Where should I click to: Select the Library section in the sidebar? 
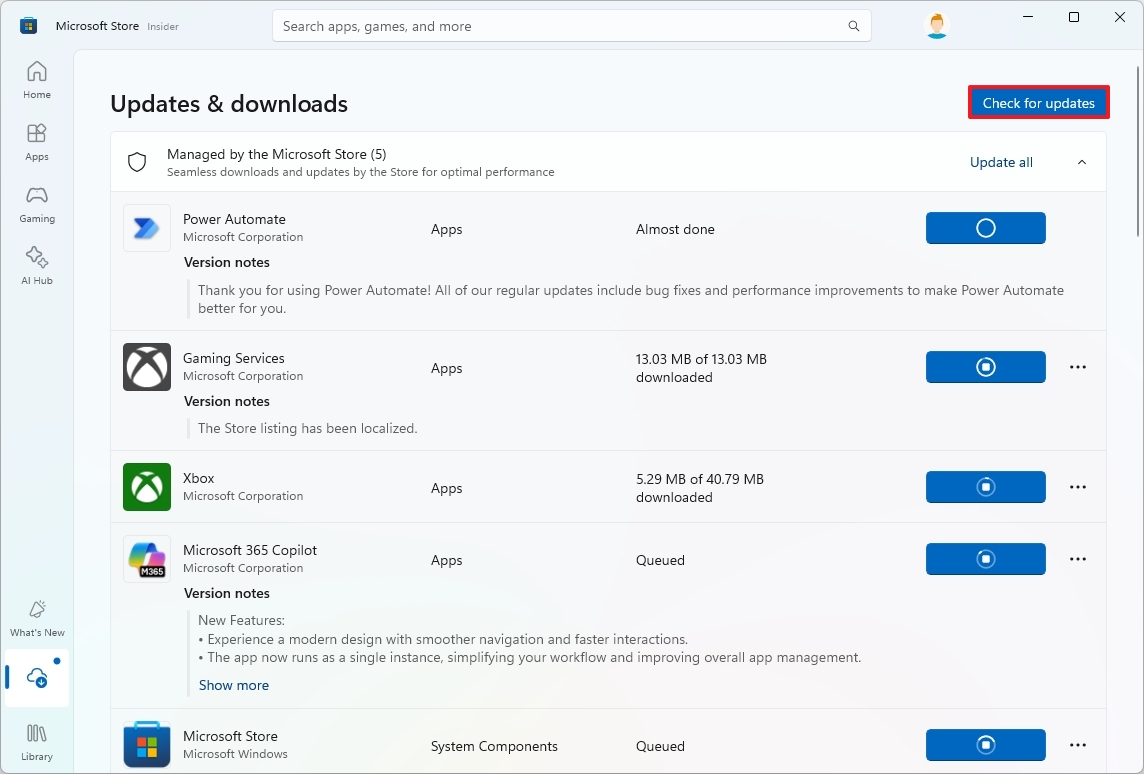[x=36, y=741]
